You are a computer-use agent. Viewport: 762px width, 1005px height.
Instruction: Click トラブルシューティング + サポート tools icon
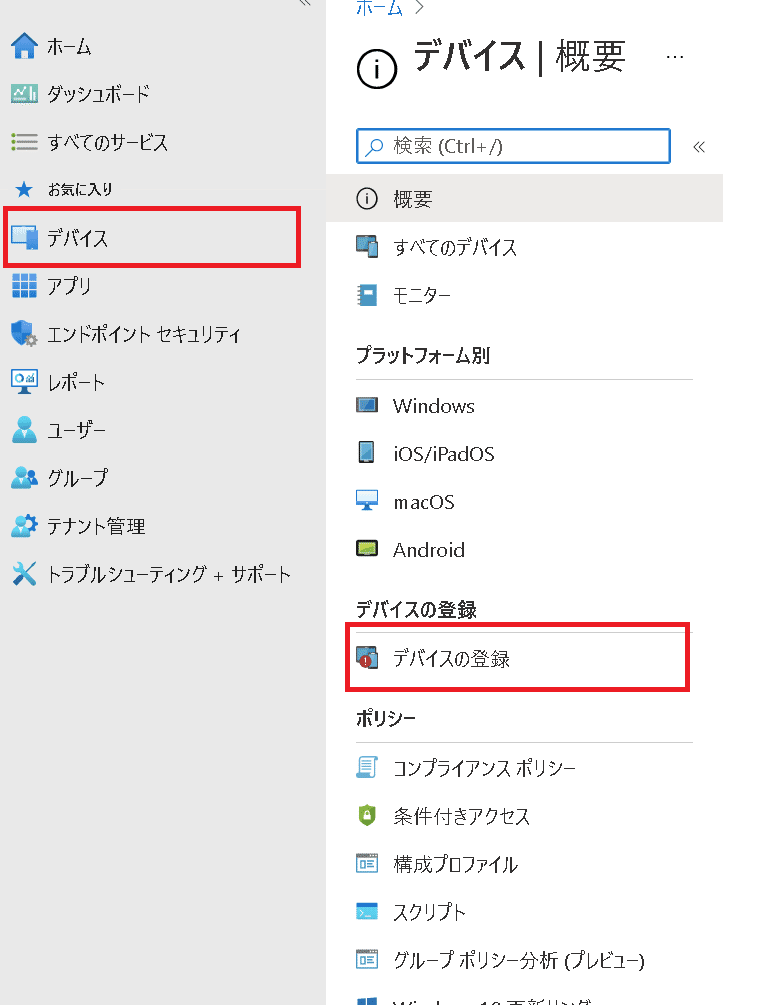pyautogui.click(x=24, y=574)
